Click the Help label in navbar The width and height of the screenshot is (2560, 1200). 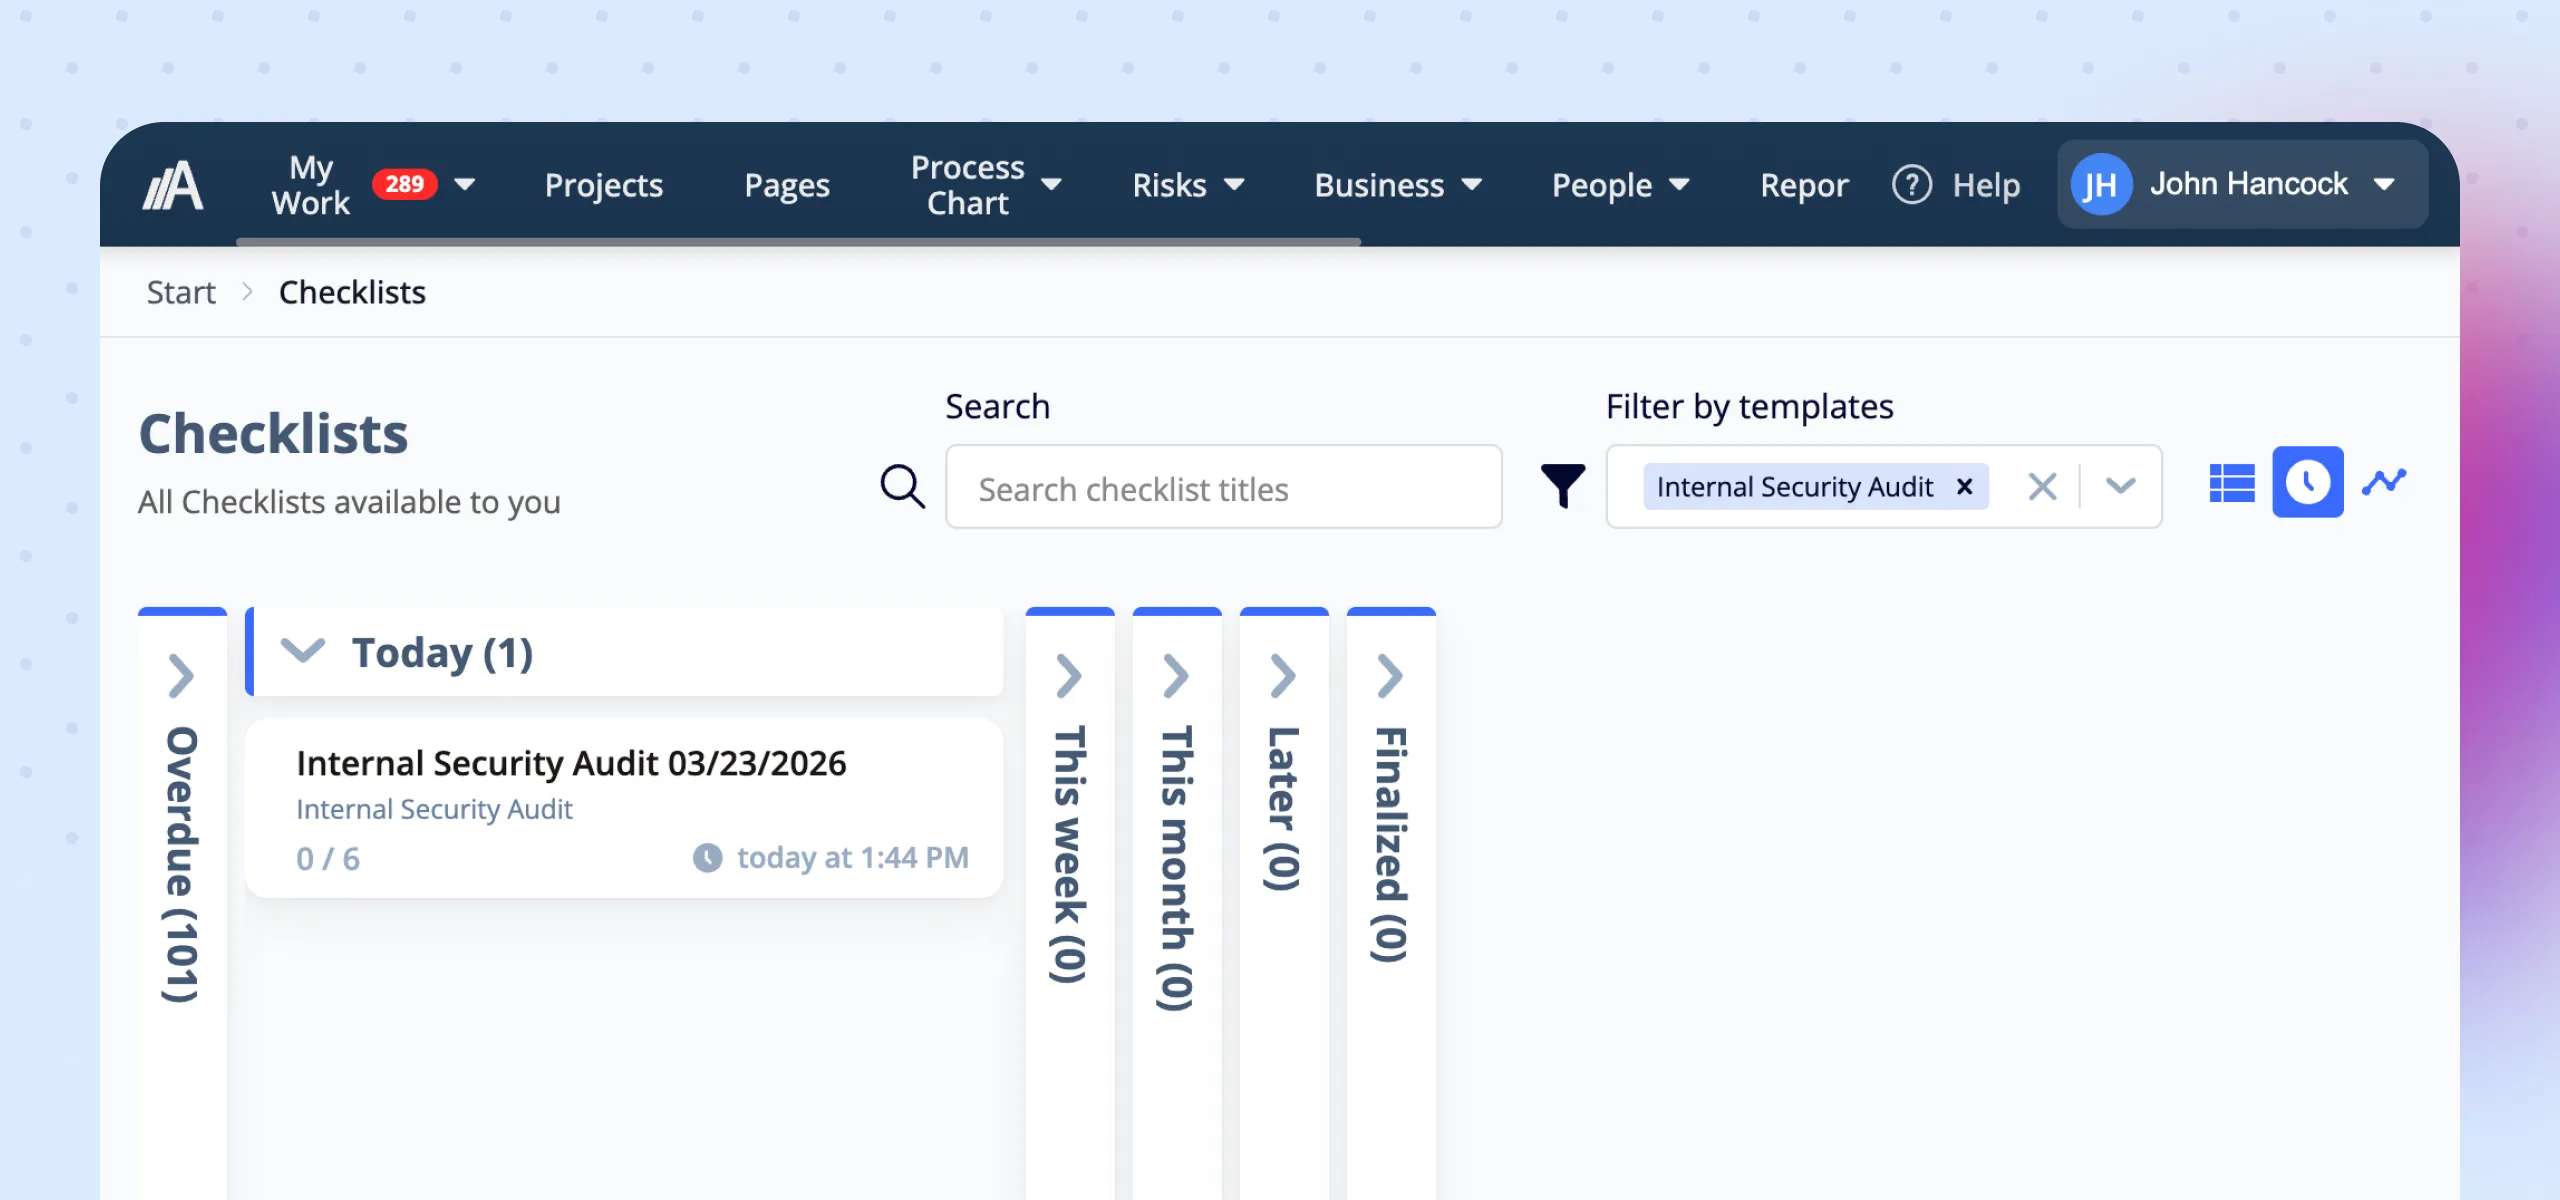coord(1986,185)
